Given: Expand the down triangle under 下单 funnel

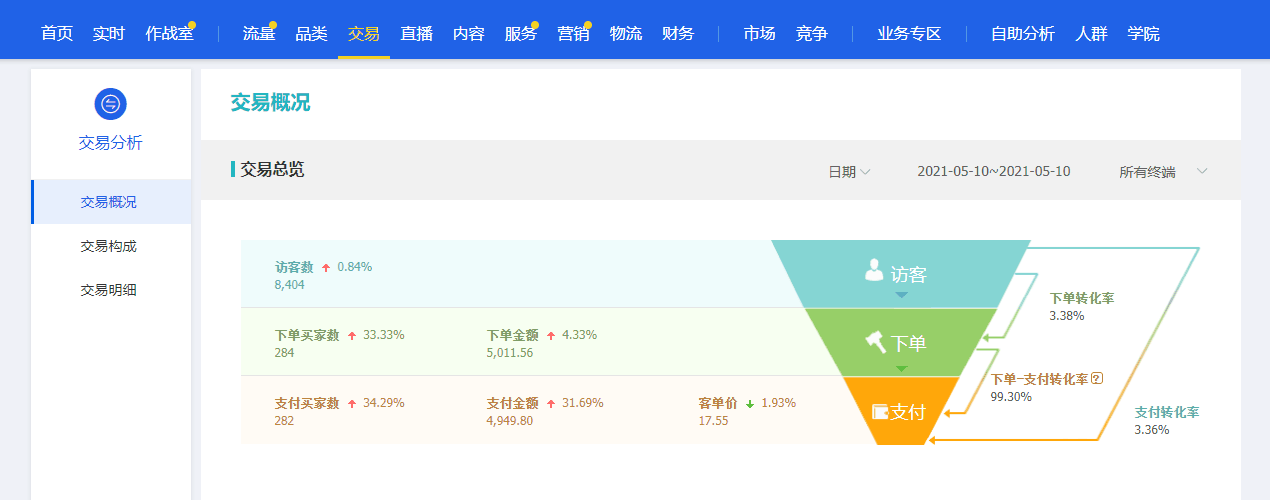Looking at the screenshot, I should (x=901, y=368).
